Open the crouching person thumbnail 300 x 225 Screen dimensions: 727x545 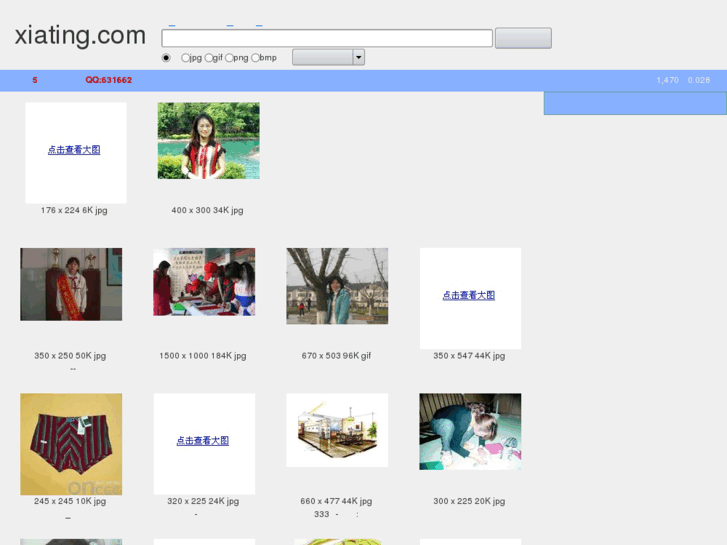(470, 432)
